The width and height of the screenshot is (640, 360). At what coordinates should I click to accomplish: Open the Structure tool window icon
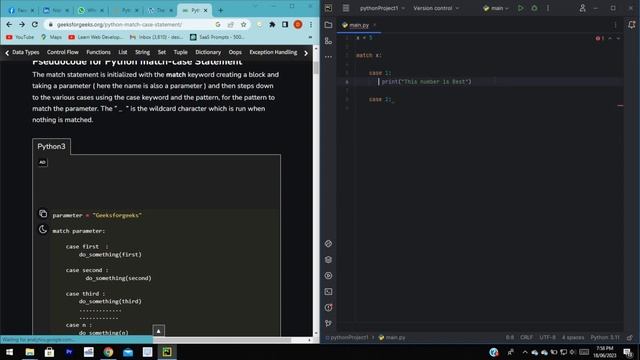[x=328, y=41]
